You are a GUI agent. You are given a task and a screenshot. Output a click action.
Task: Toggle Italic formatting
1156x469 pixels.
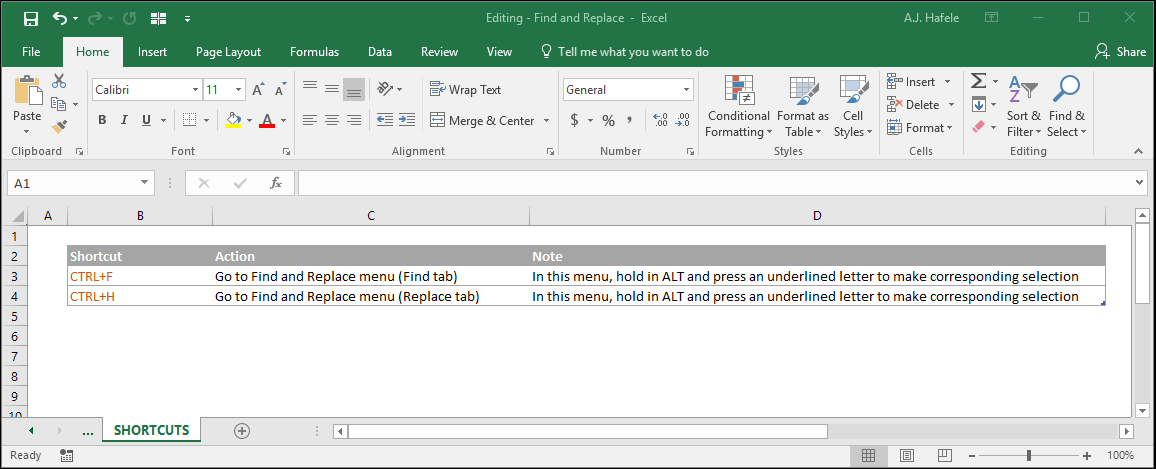[124, 120]
